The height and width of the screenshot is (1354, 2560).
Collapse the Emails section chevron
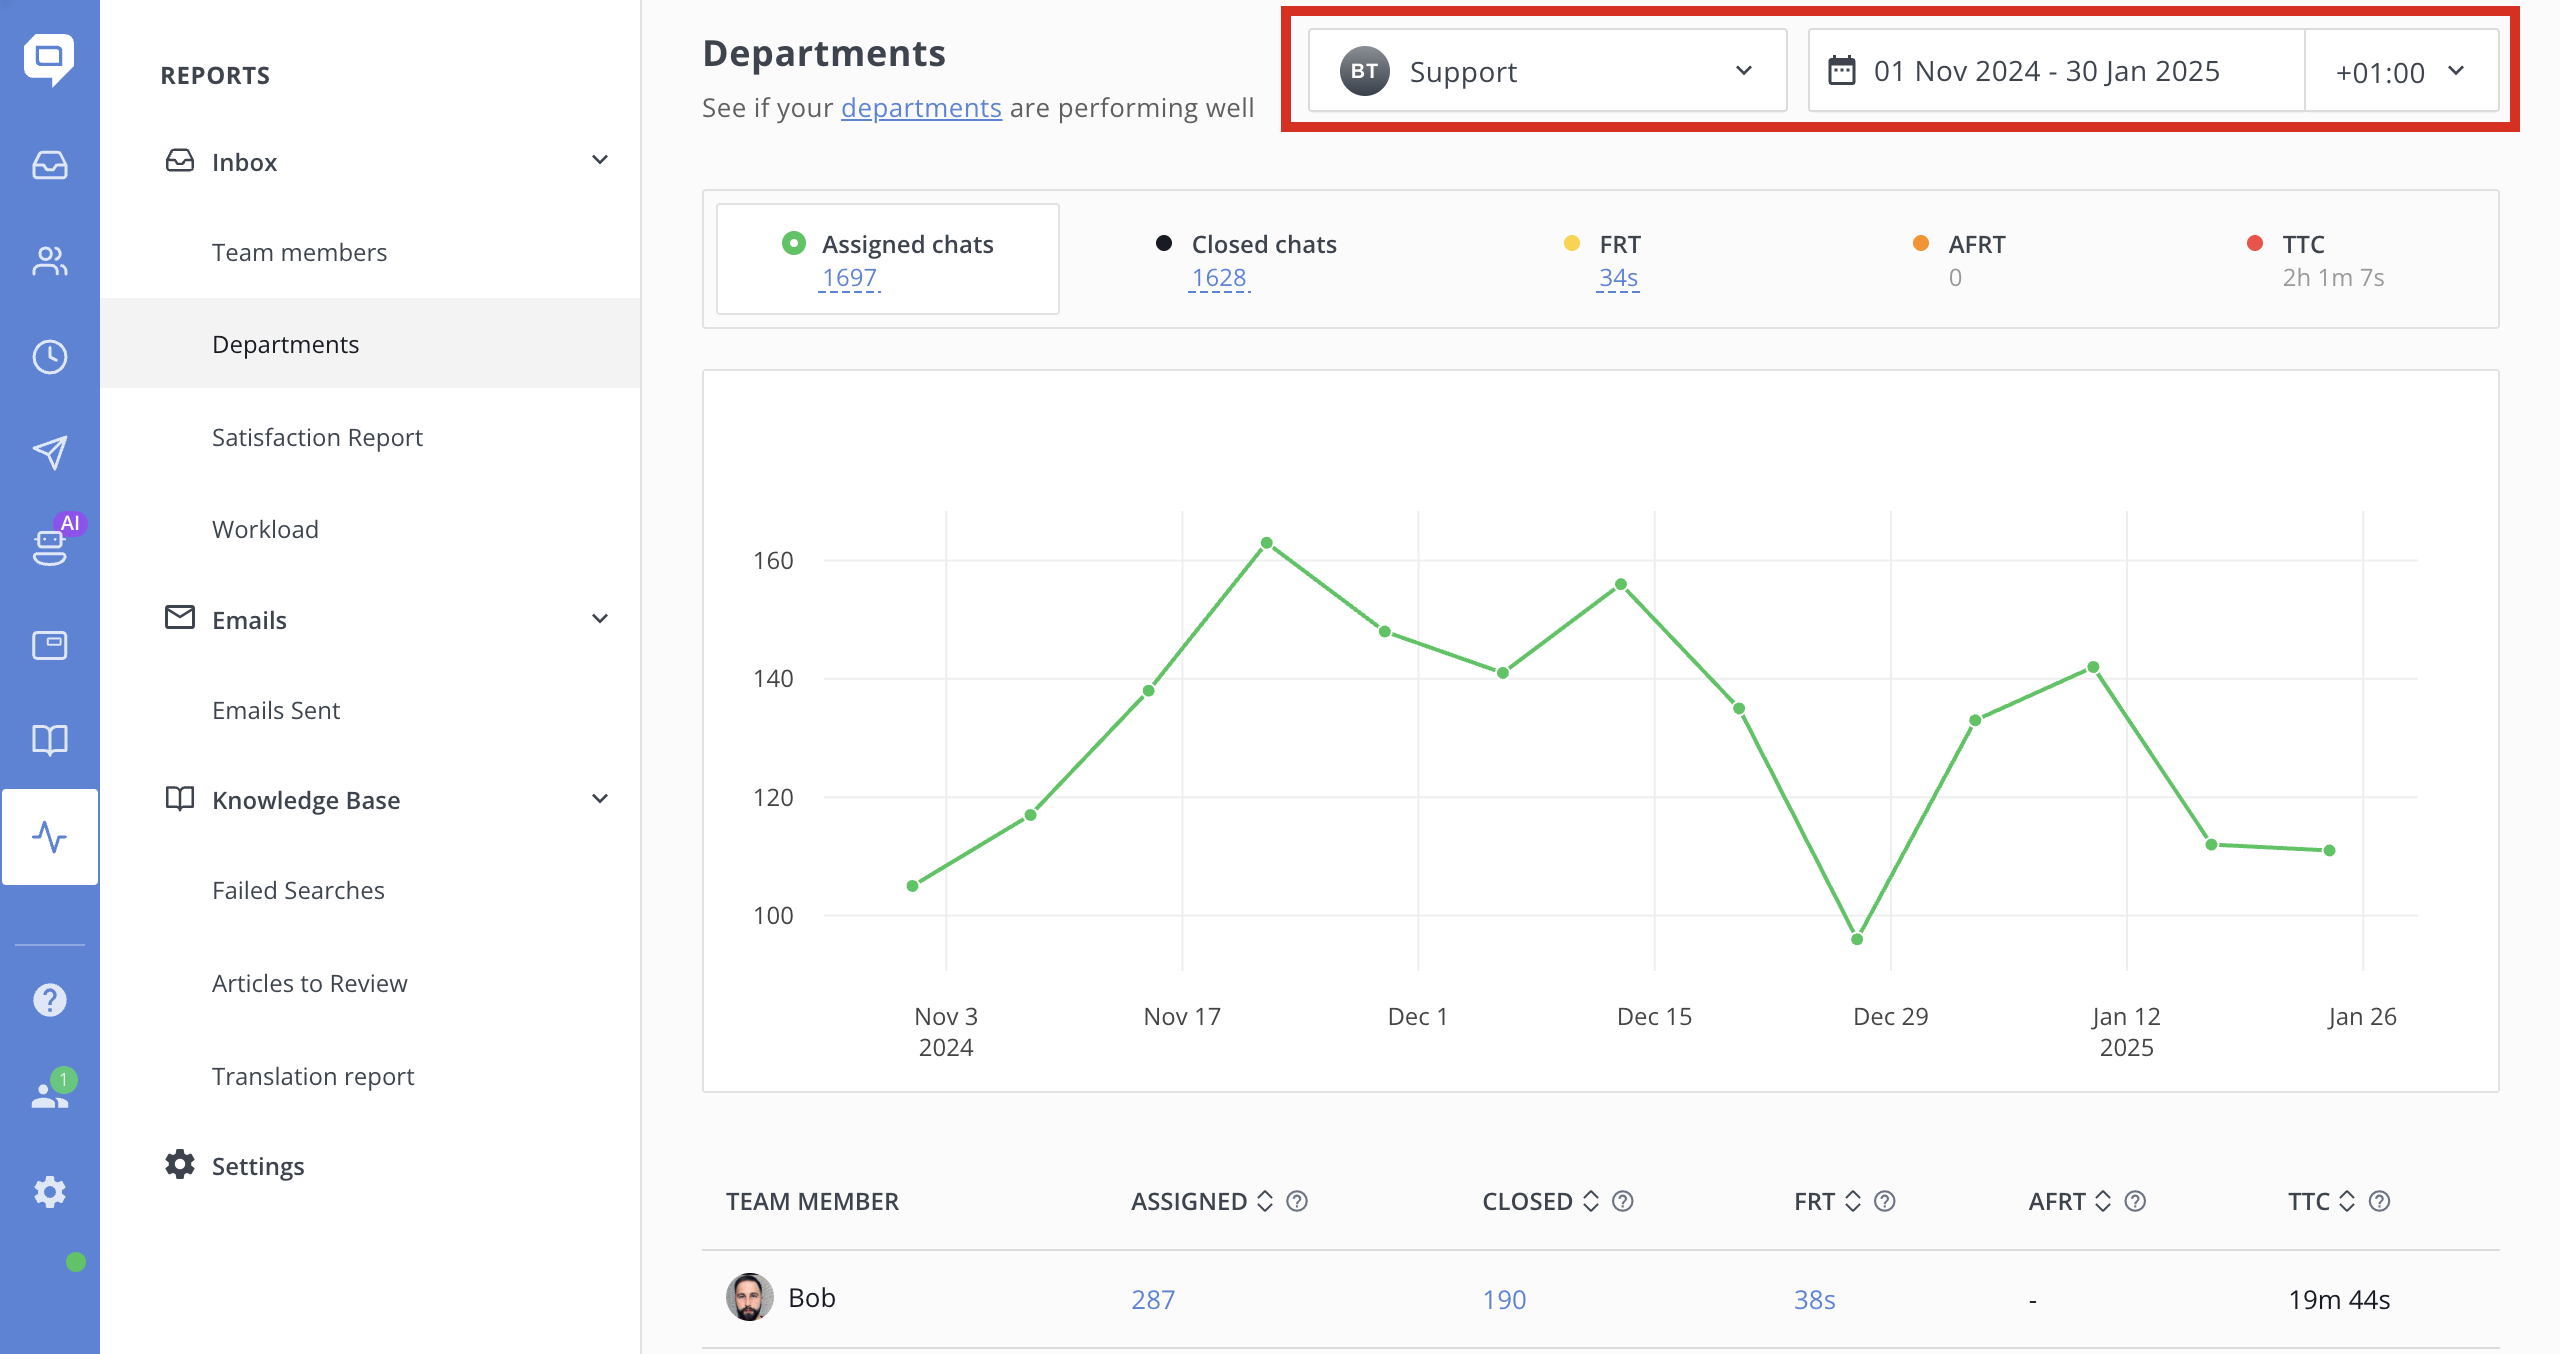600,619
